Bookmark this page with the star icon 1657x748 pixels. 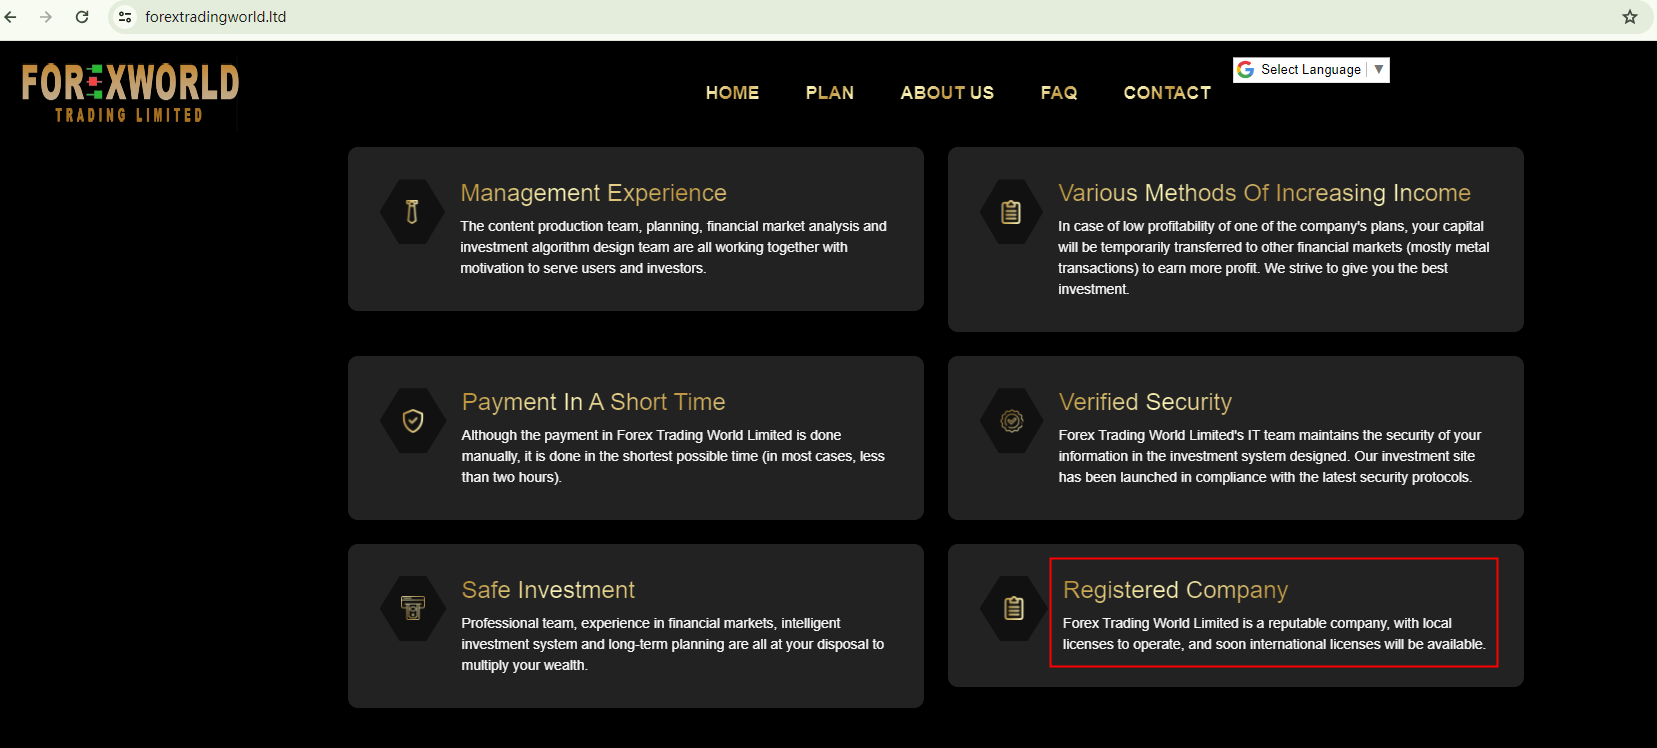[x=1630, y=17]
